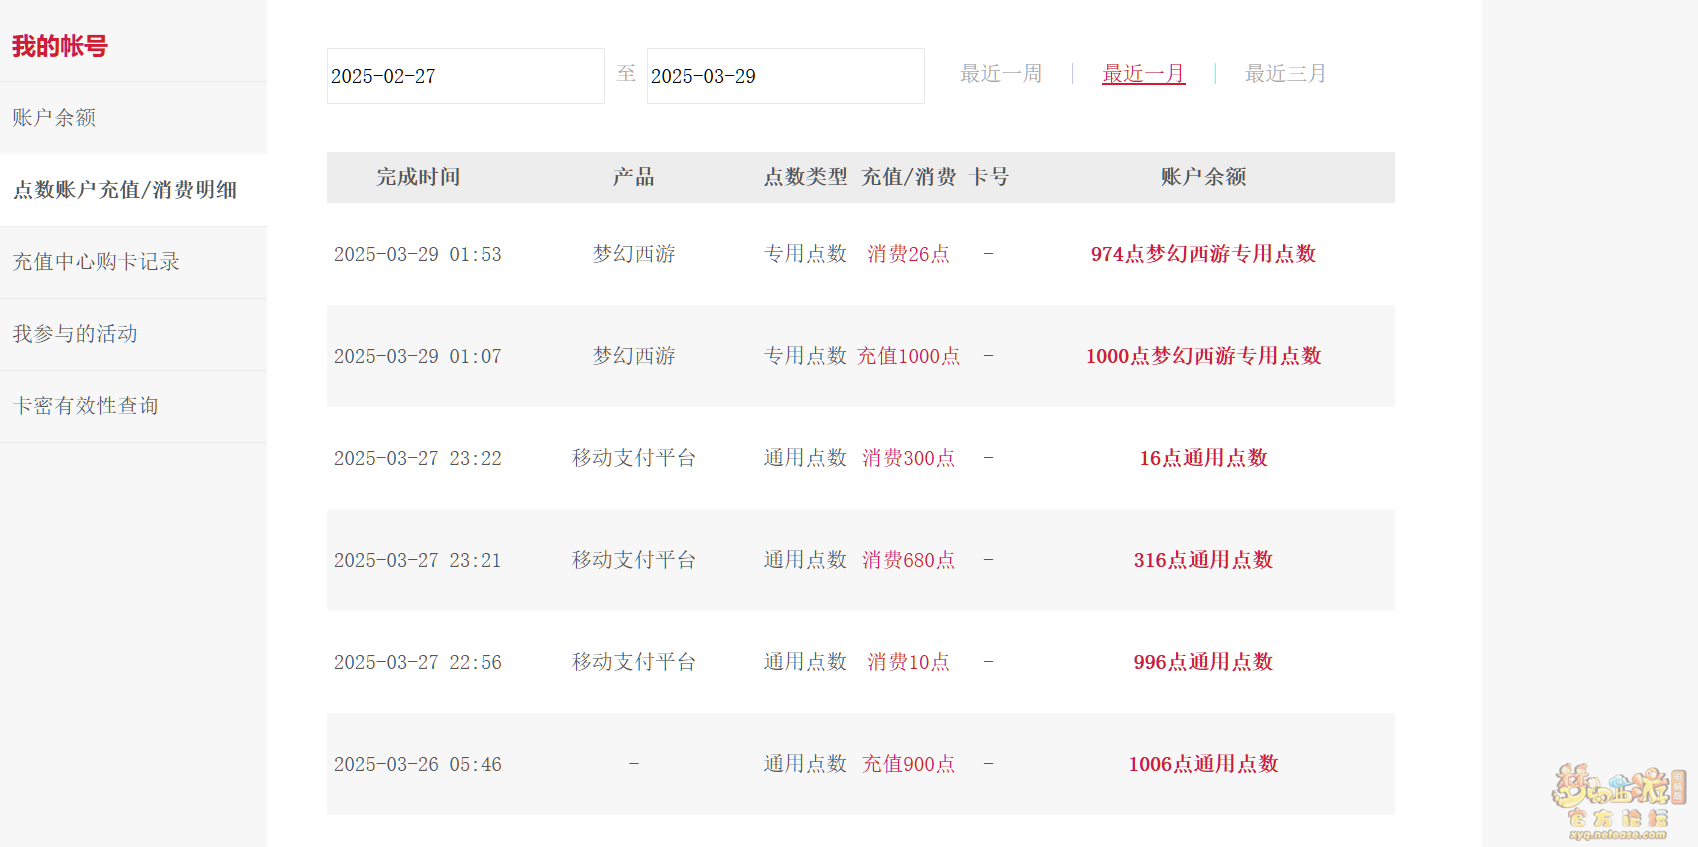
Task: Select timestamp 2025-03-29 01:07
Action: (x=418, y=356)
